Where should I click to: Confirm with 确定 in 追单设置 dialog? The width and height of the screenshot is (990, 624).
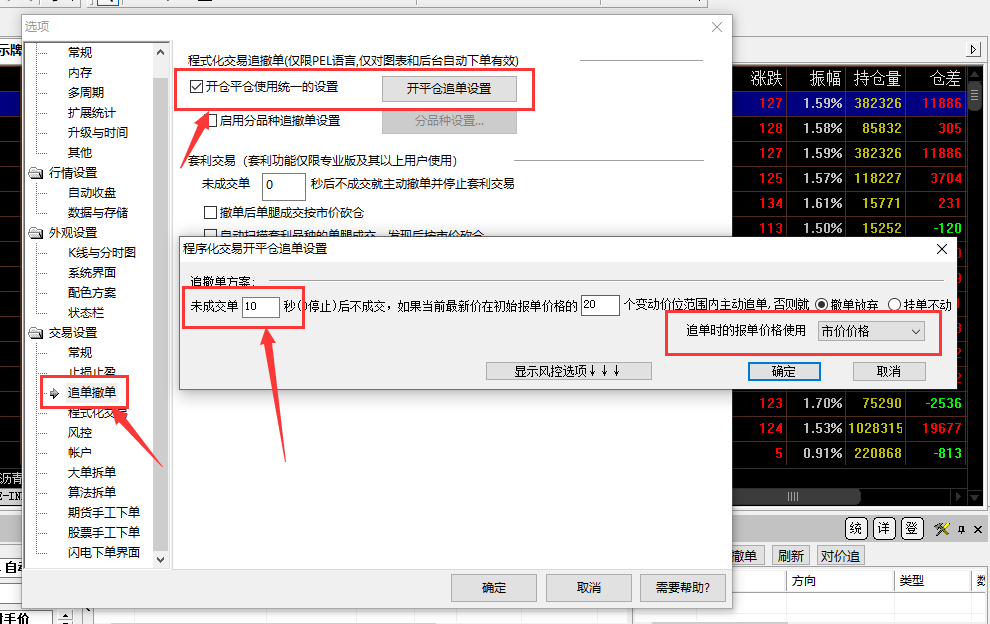[x=784, y=371]
